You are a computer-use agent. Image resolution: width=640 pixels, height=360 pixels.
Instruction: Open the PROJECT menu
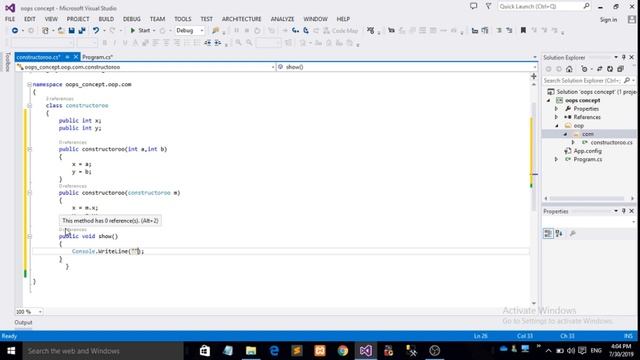pyautogui.click(x=78, y=19)
